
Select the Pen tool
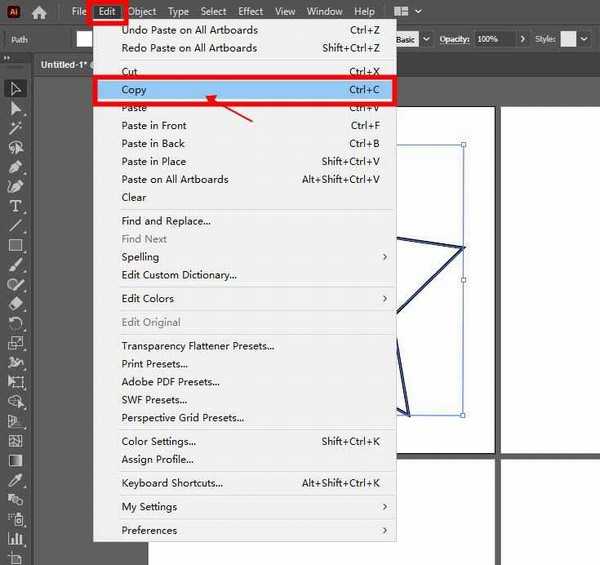(x=16, y=167)
